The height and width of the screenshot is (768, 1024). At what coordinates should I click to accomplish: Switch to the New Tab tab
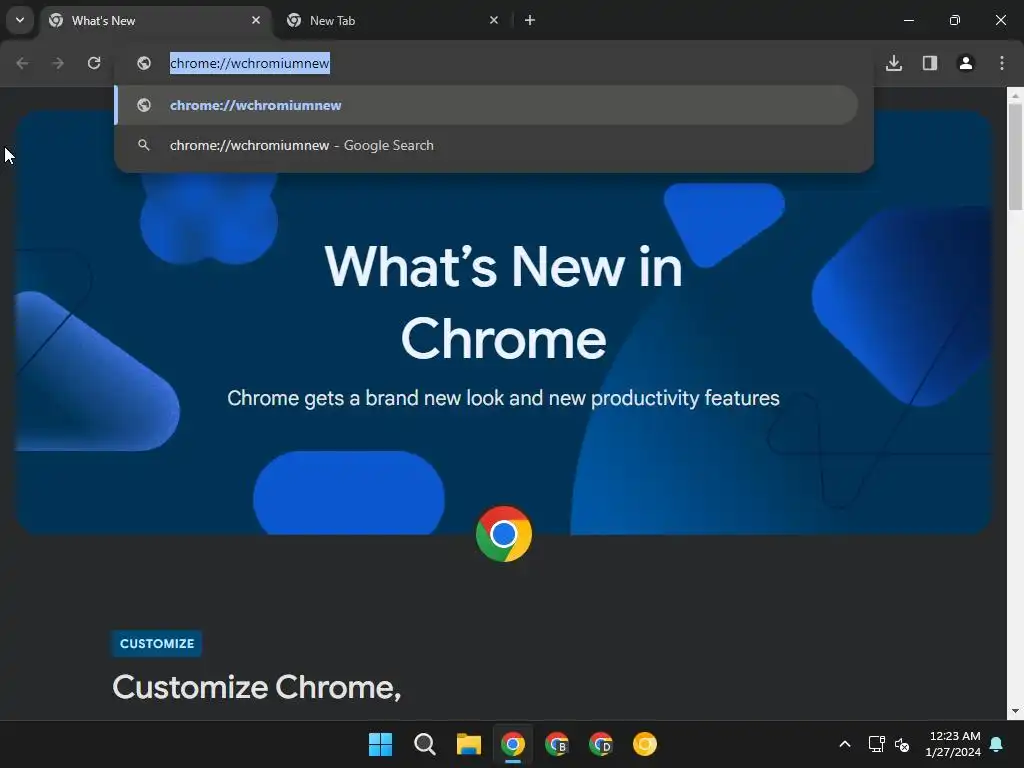tap(394, 21)
